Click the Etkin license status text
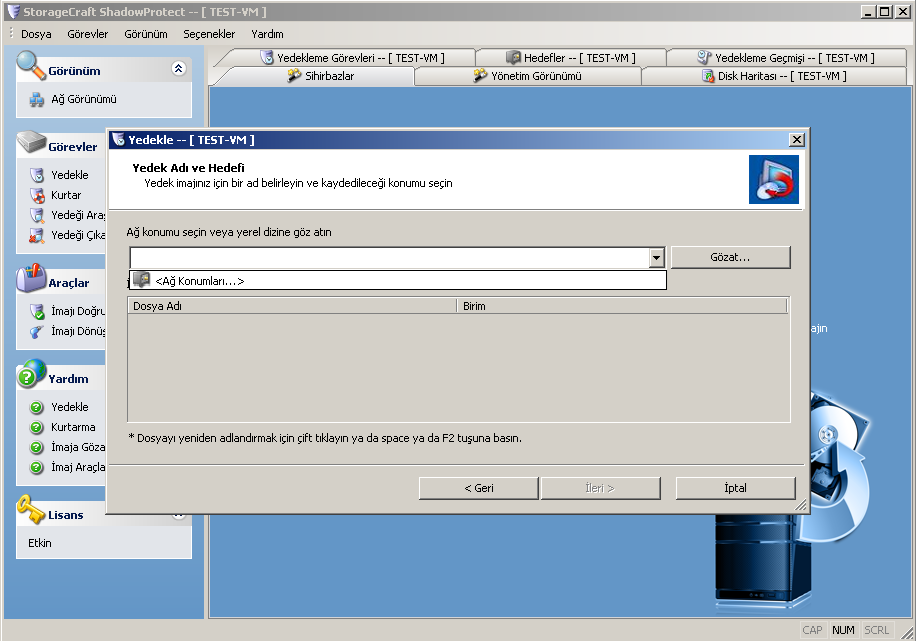Image resolution: width=916 pixels, height=641 pixels. pyautogui.click(x=40, y=543)
